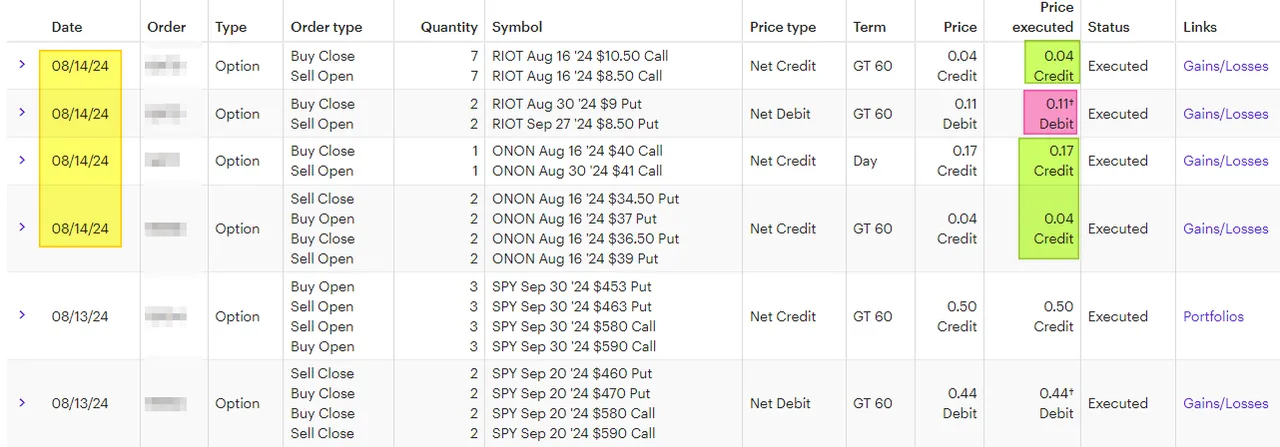Open Gains/Losses for SPY Sep 20 order

coord(1225,404)
